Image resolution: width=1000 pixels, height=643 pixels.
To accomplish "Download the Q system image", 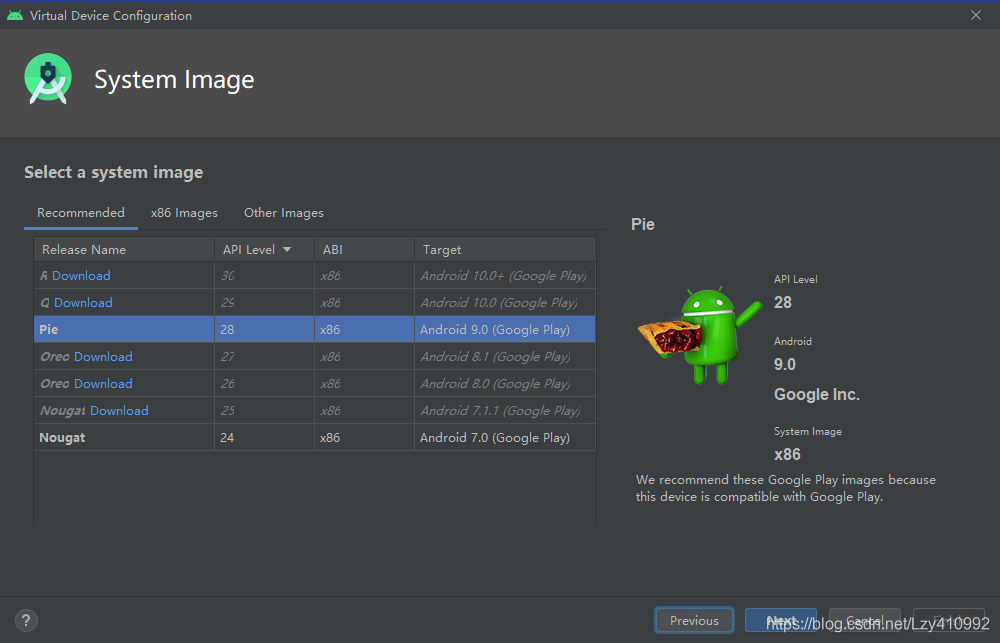I will [x=83, y=302].
